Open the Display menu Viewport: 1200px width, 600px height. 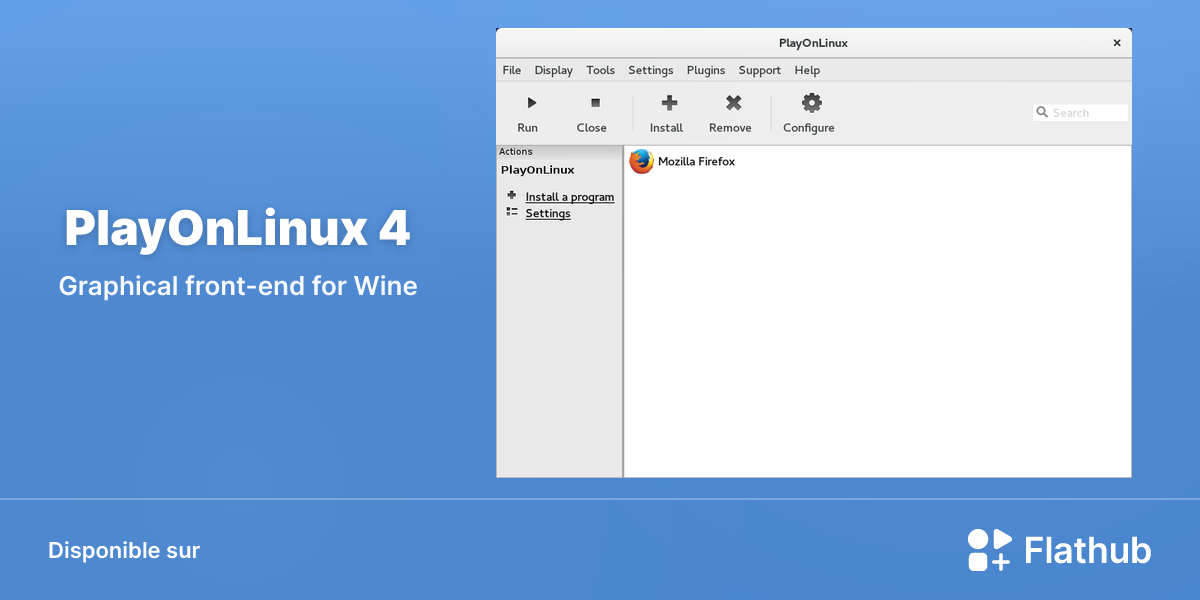pyautogui.click(x=554, y=70)
